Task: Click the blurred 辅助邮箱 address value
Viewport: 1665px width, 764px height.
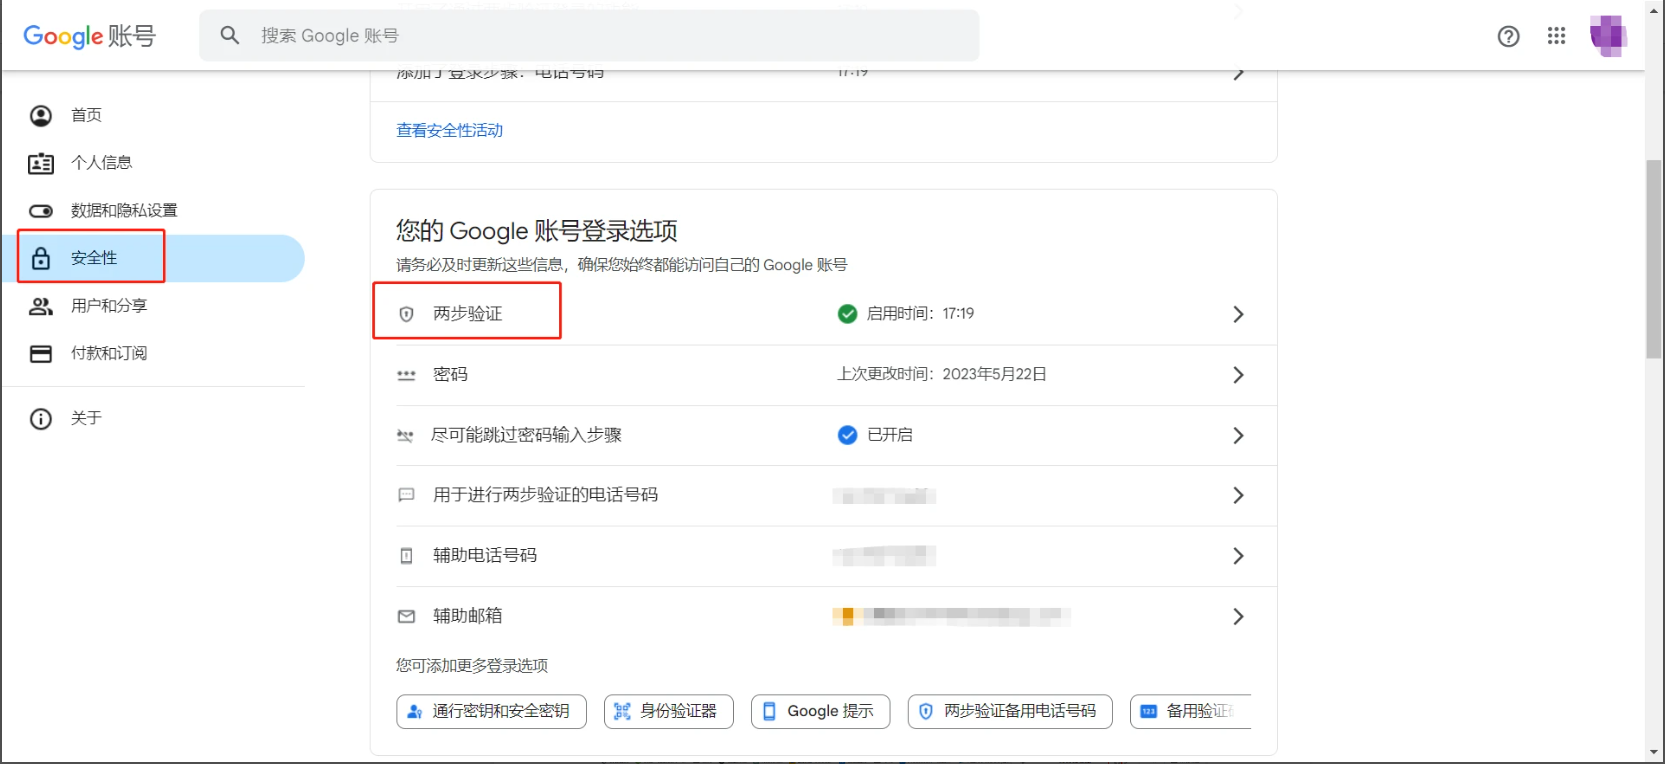Action: (x=951, y=616)
